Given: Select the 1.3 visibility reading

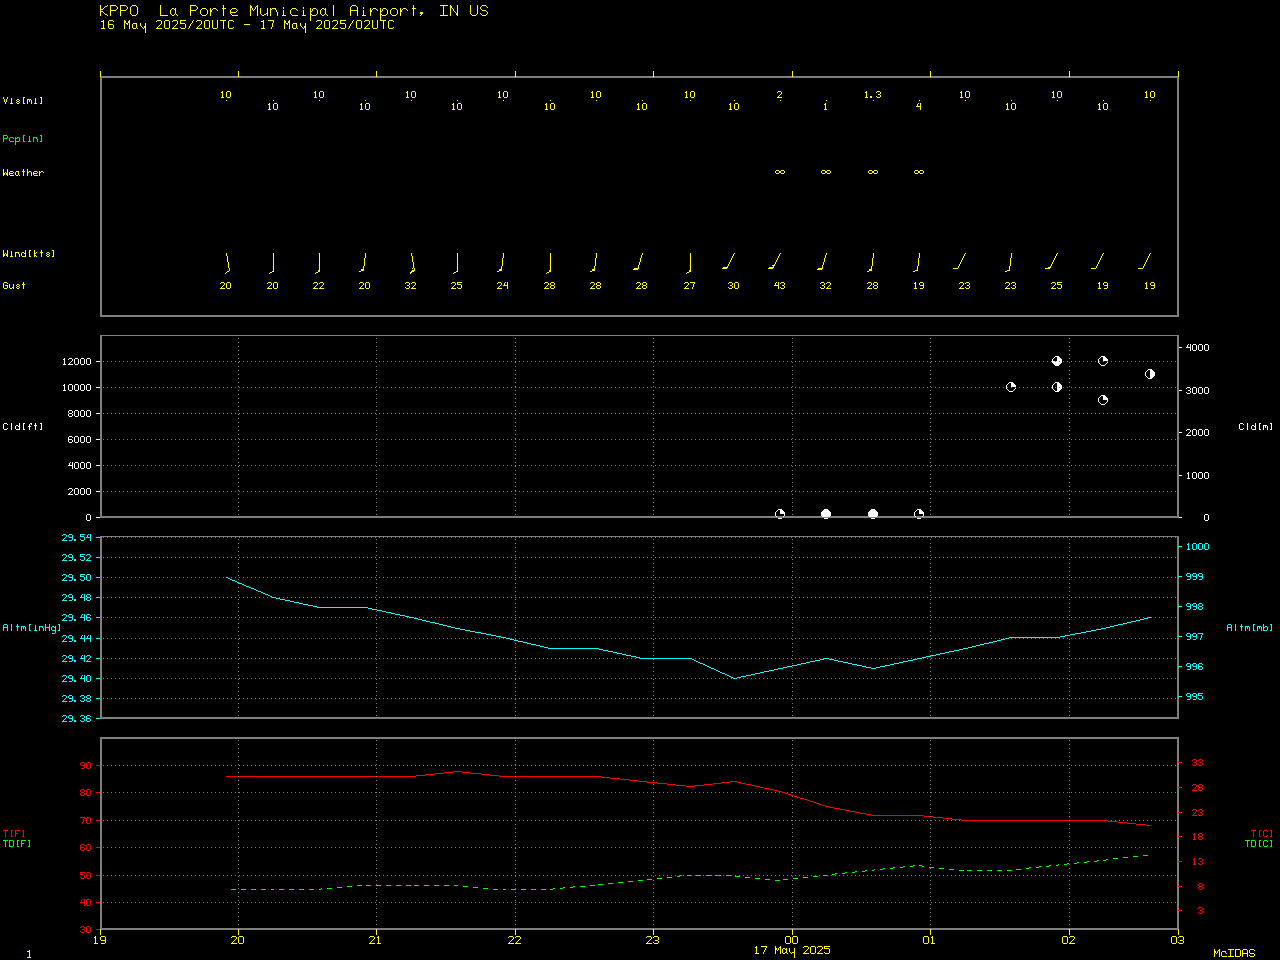Looking at the screenshot, I should coord(872,95).
